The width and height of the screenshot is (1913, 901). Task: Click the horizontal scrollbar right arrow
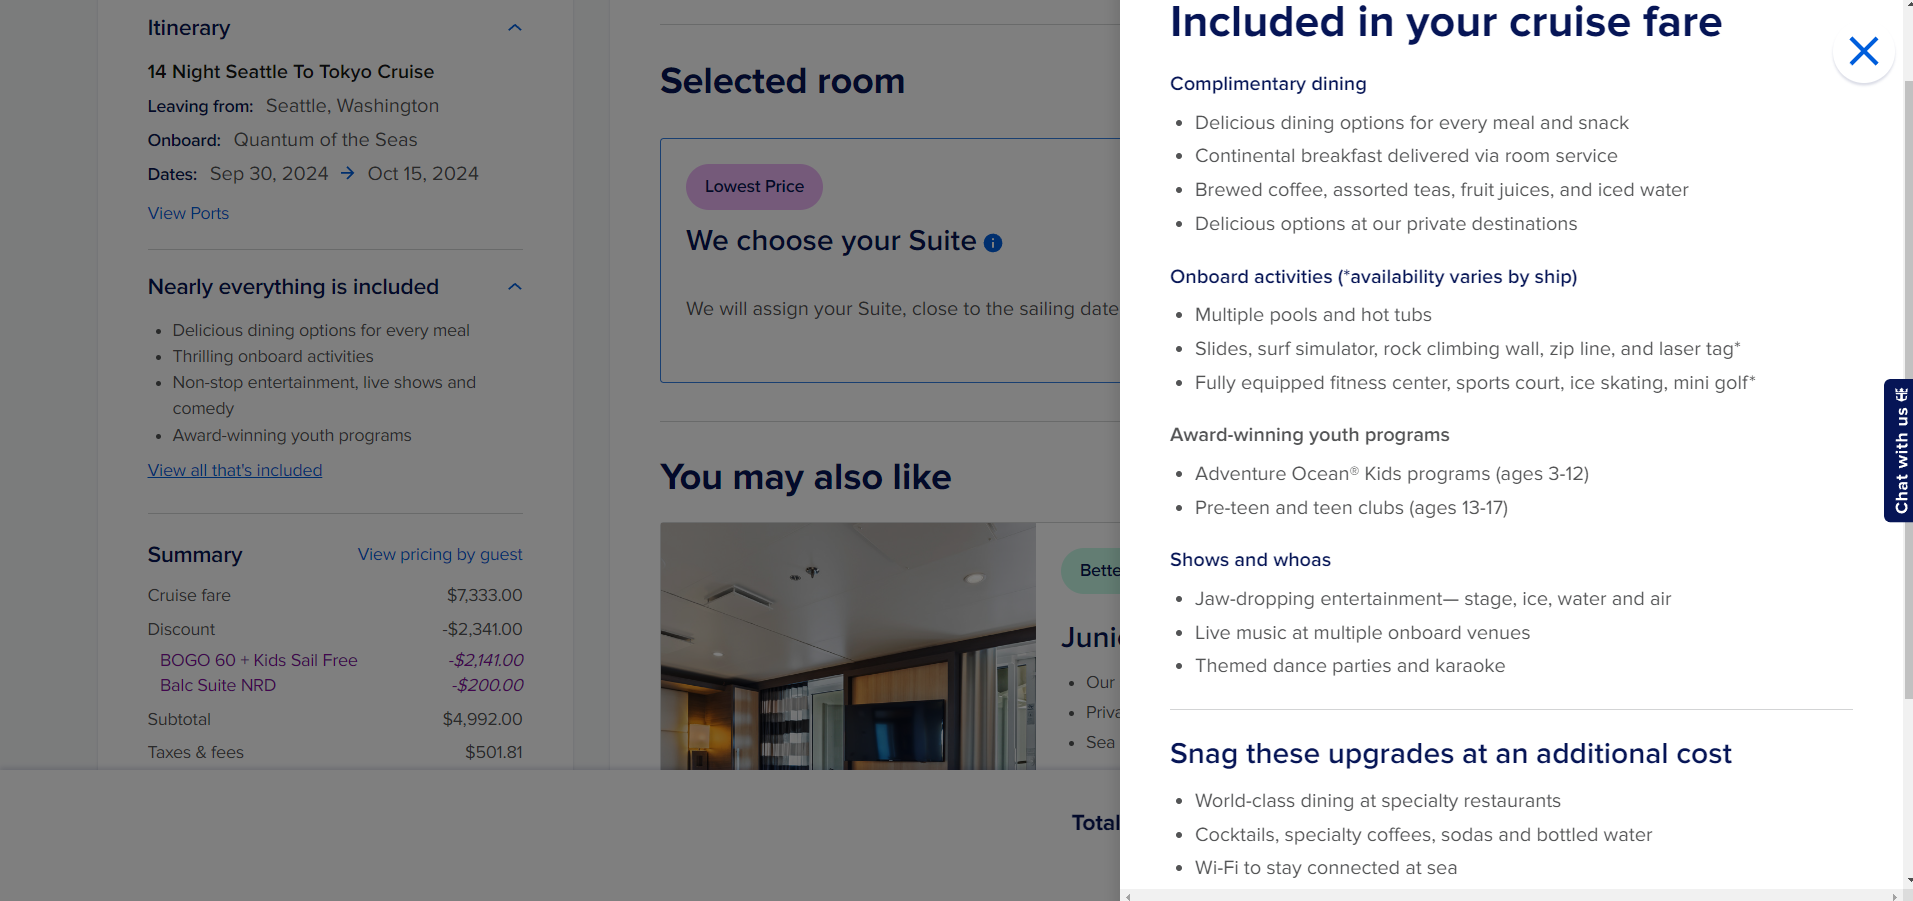pyautogui.click(x=1894, y=896)
